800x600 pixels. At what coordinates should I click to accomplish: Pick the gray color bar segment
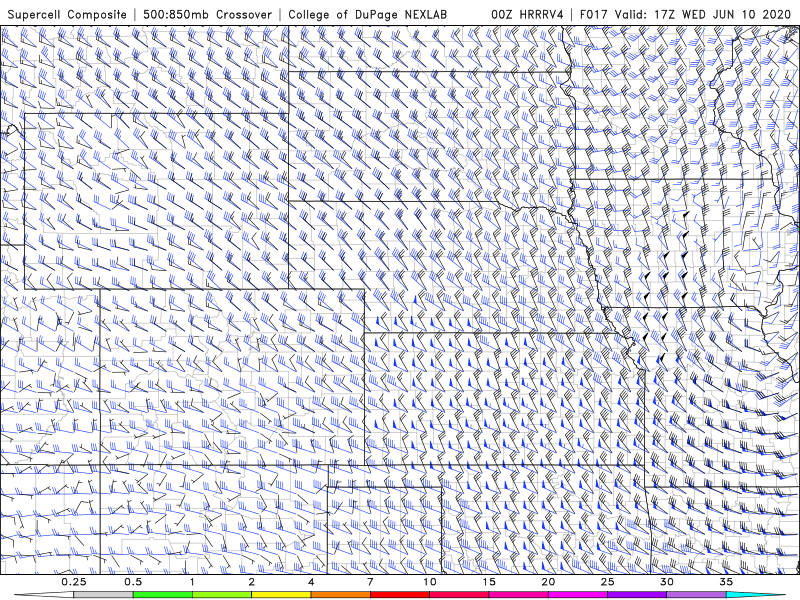[104, 595]
